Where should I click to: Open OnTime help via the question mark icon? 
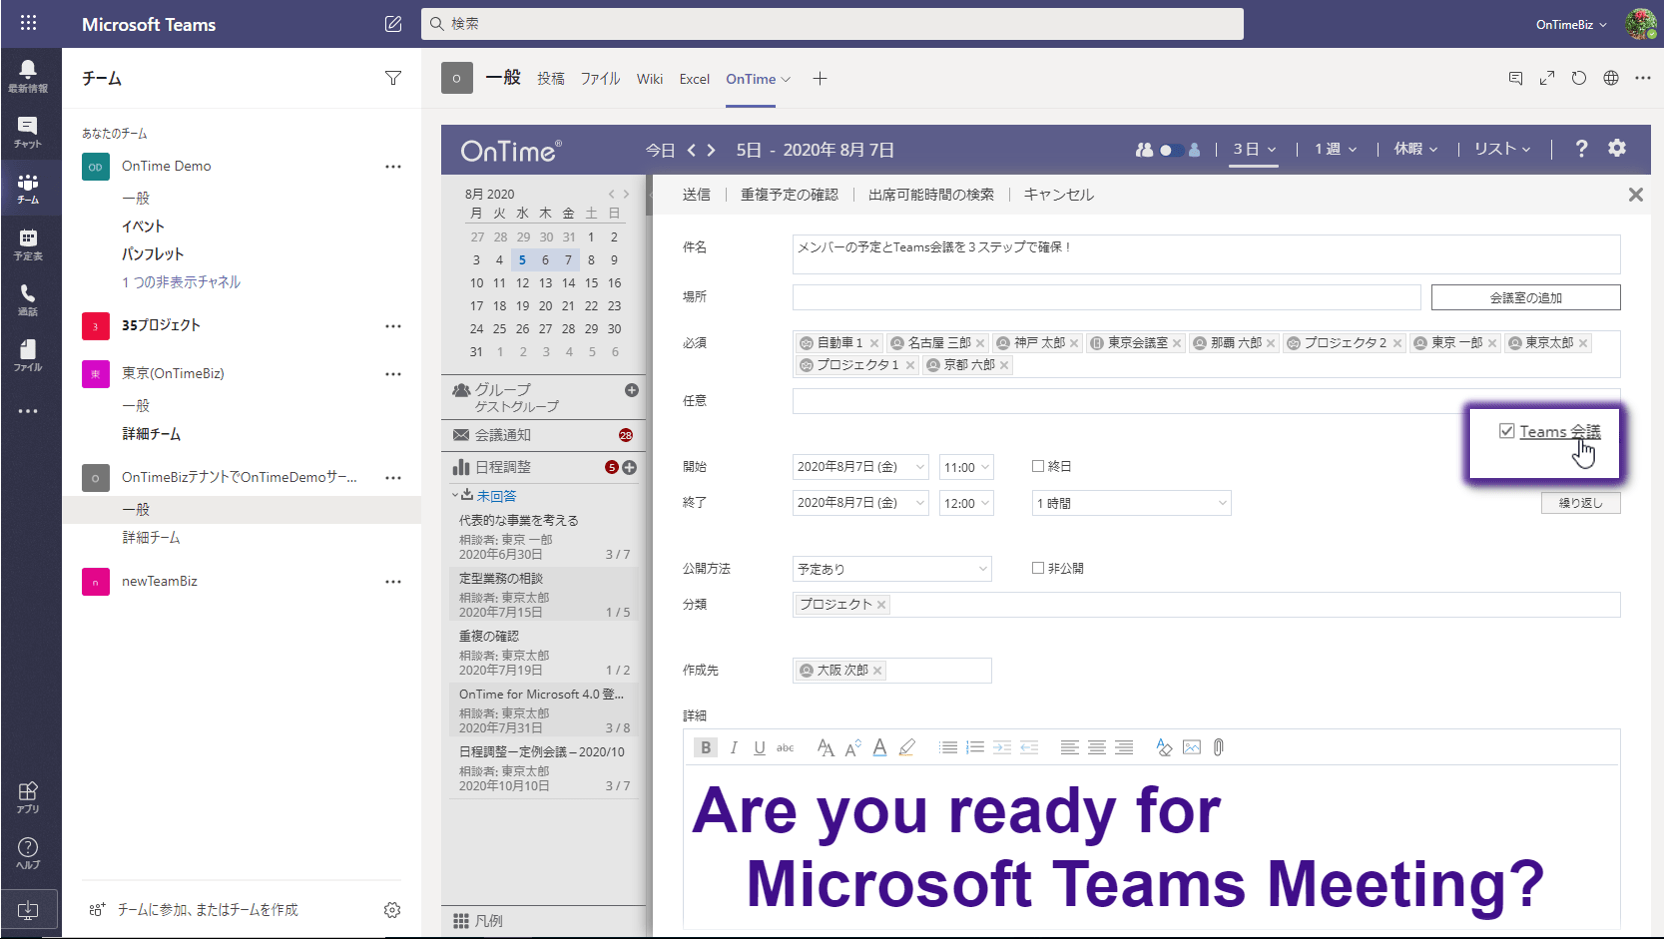coord(1581,148)
